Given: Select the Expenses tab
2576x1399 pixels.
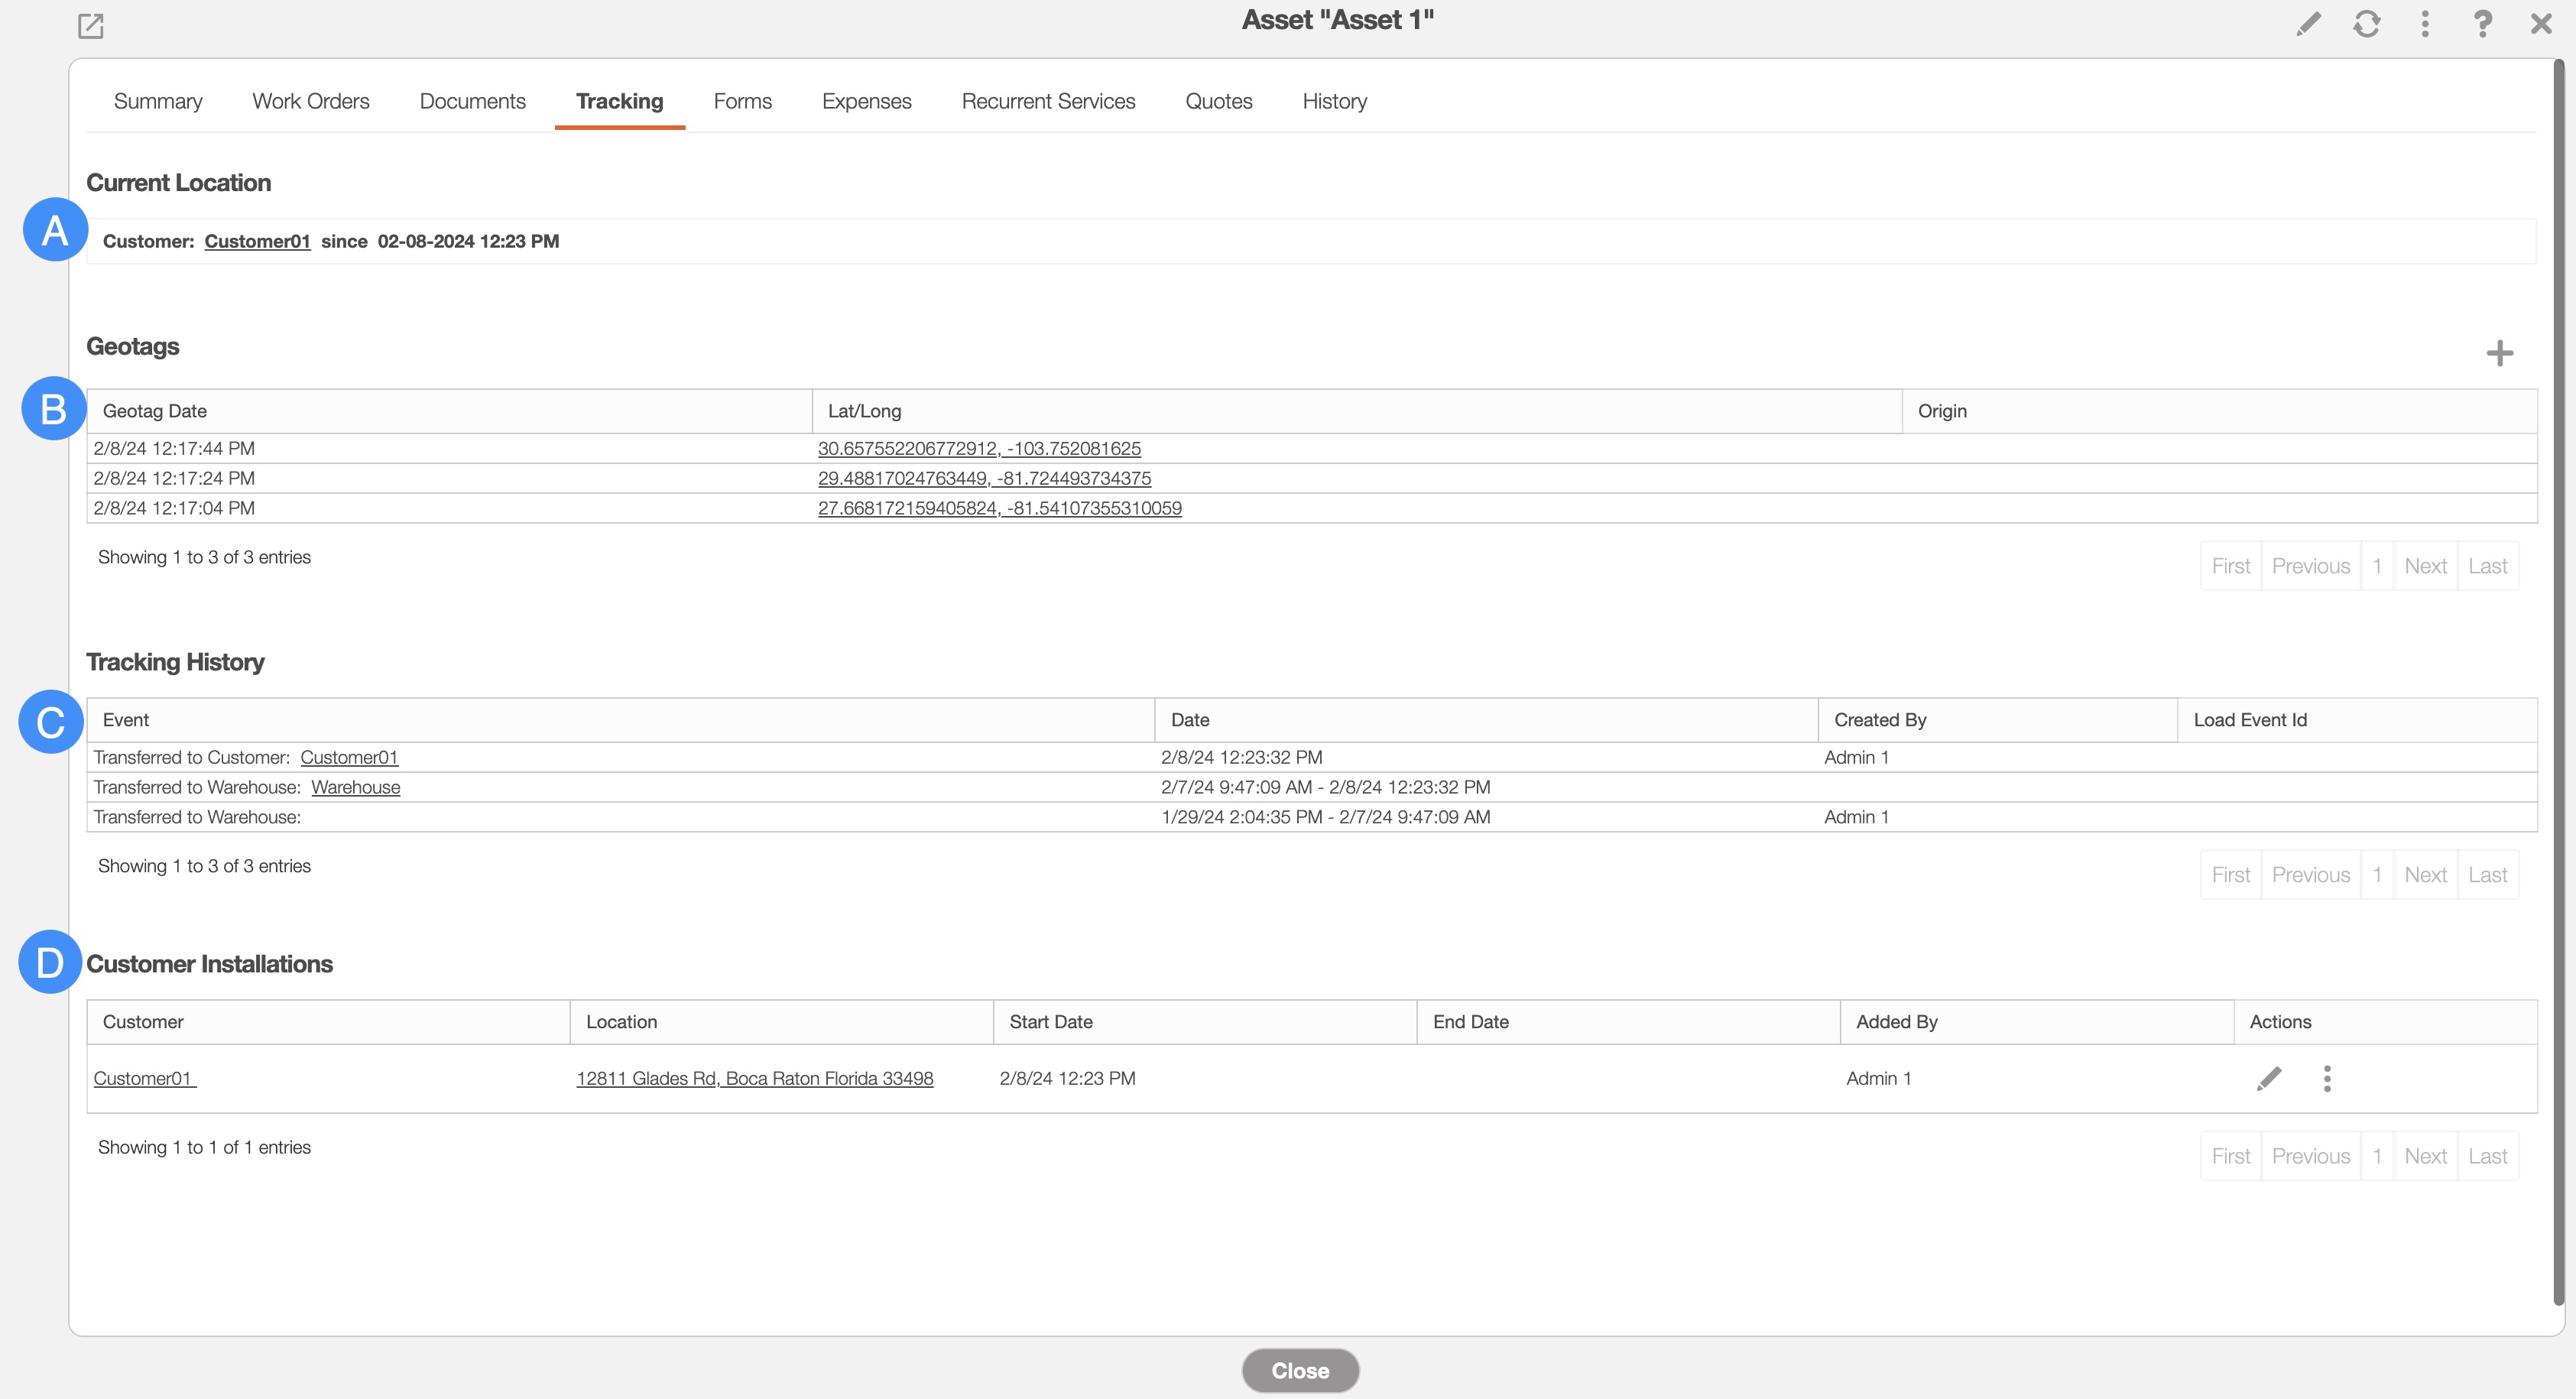Looking at the screenshot, I should click(866, 101).
